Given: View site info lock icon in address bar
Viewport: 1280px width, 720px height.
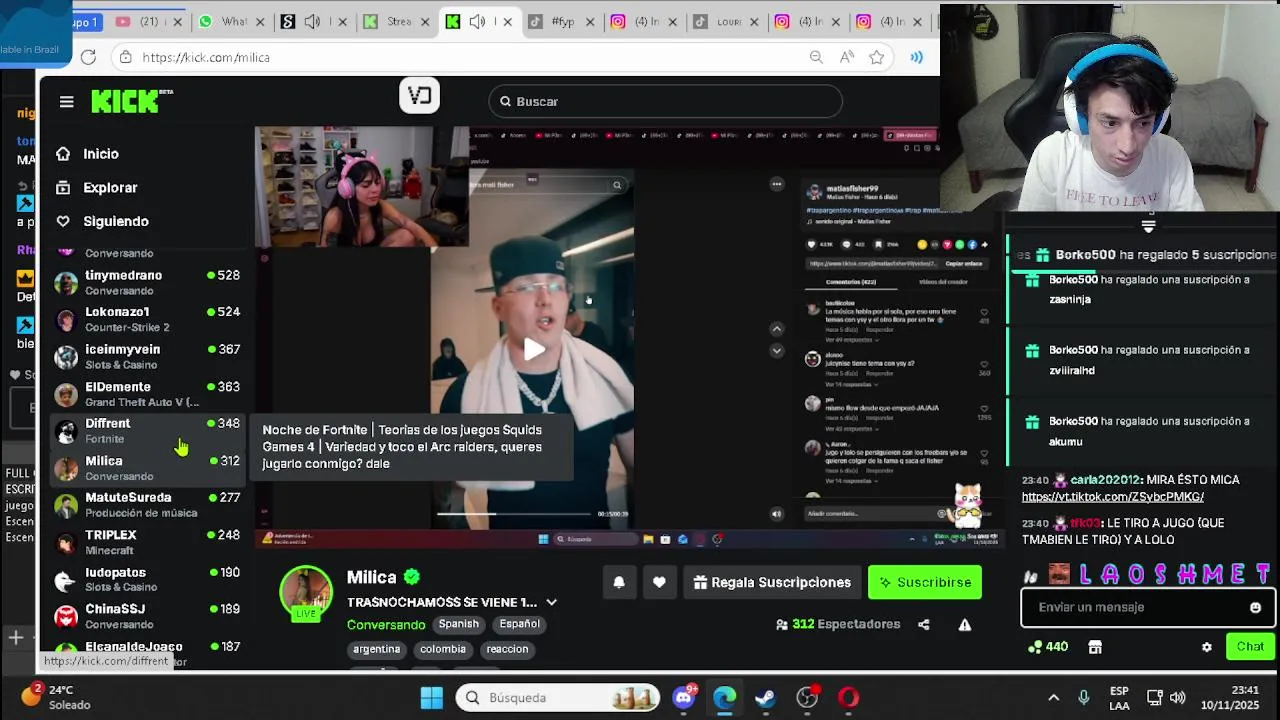Looking at the screenshot, I should coord(125,57).
